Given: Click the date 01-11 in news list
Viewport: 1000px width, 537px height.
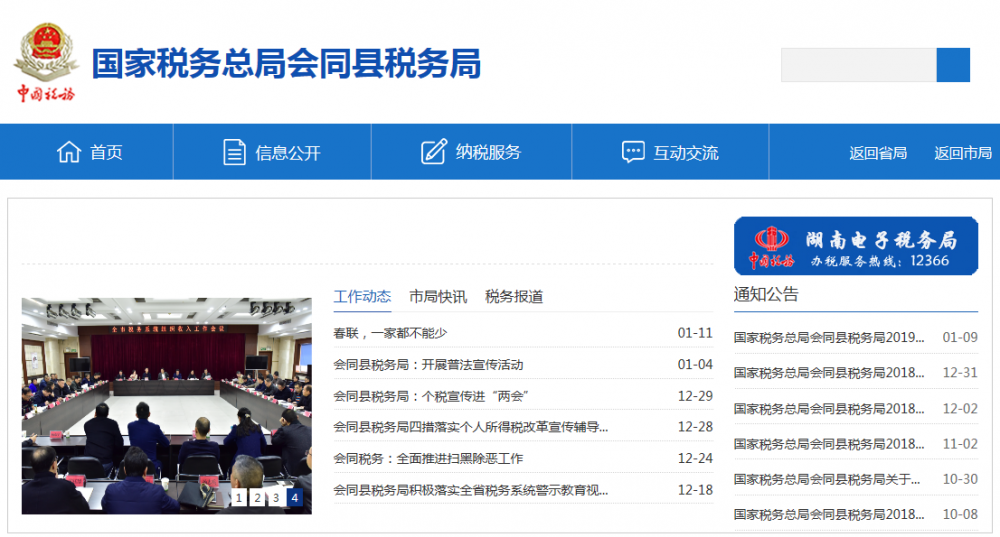Looking at the screenshot, I should click(695, 333).
